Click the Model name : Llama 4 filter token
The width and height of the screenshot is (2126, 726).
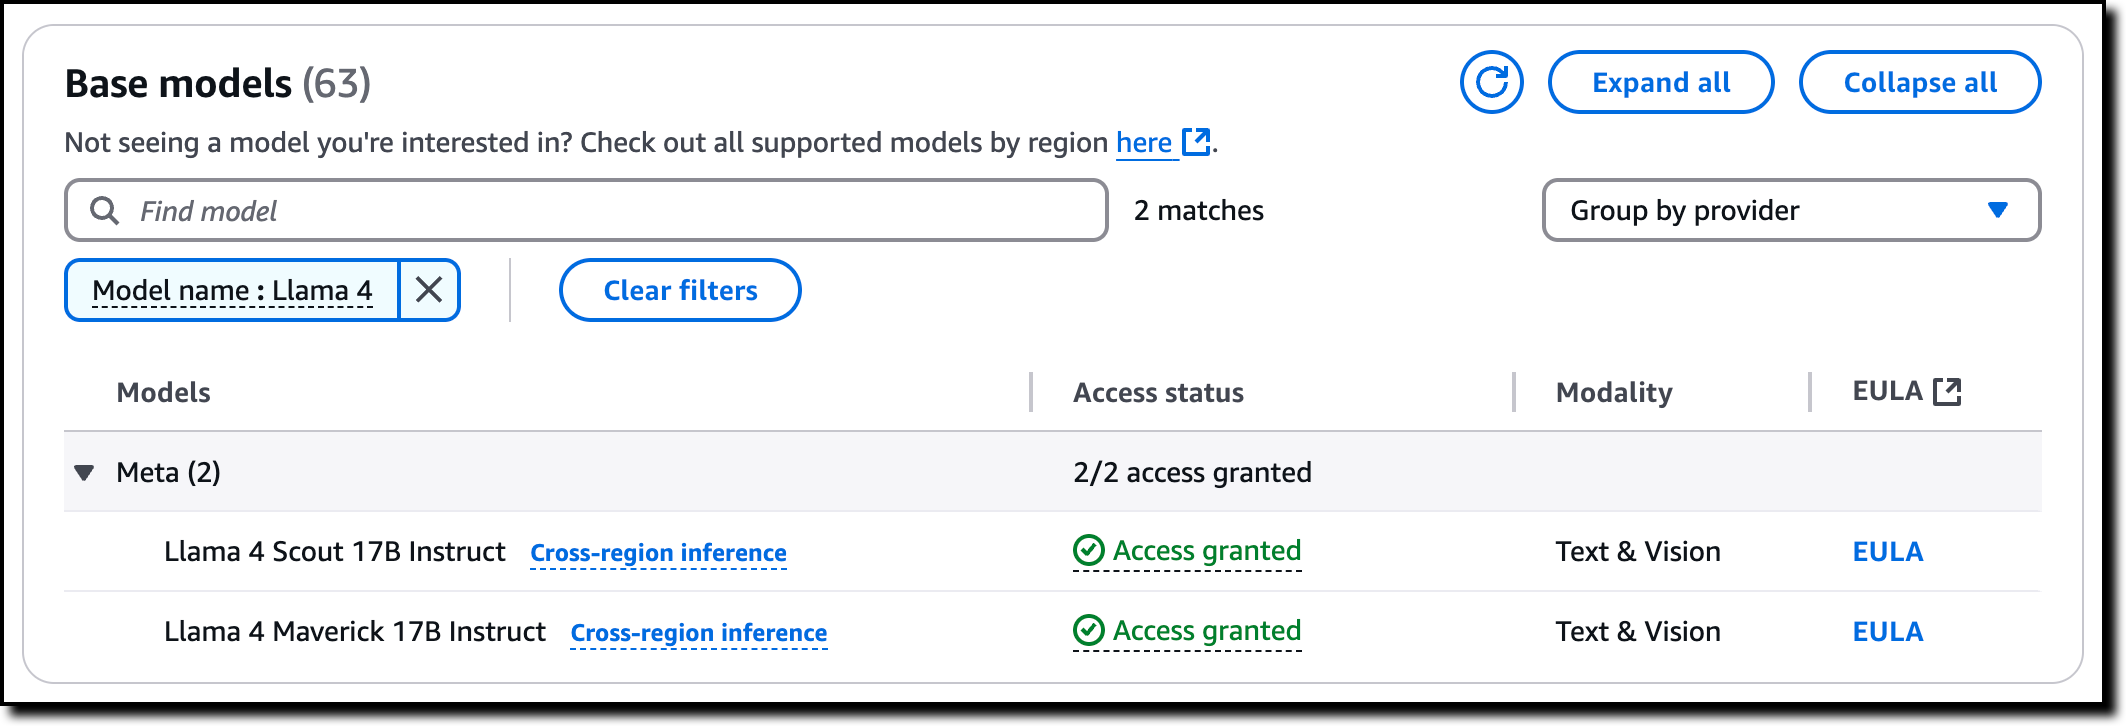click(x=232, y=290)
